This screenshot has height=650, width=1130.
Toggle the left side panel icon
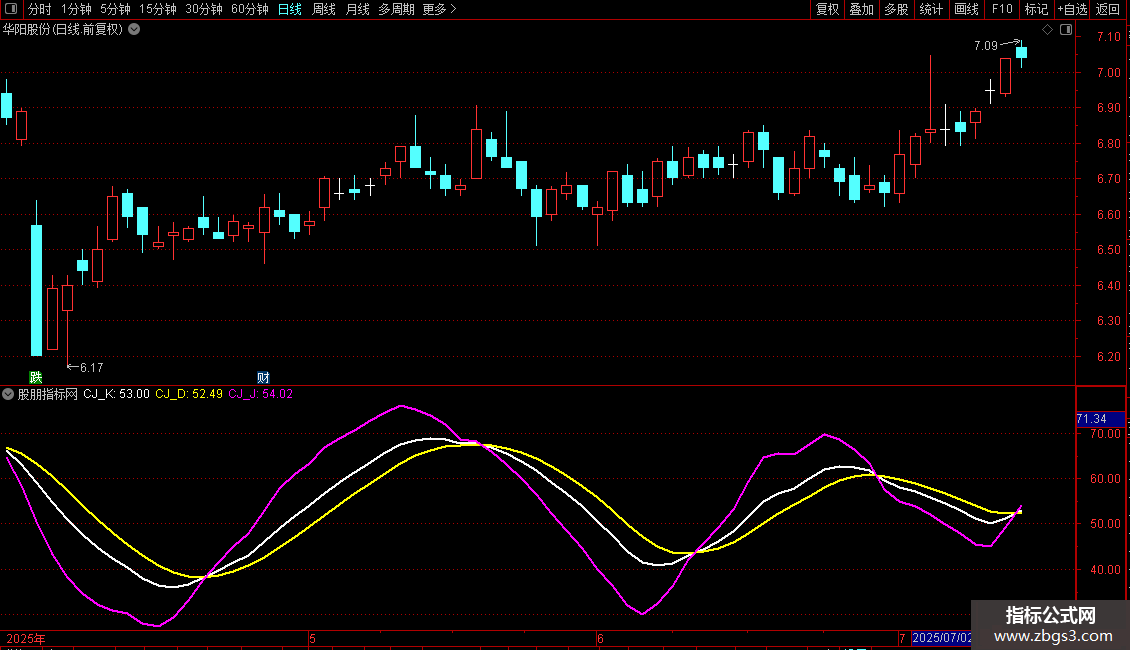click(11, 9)
